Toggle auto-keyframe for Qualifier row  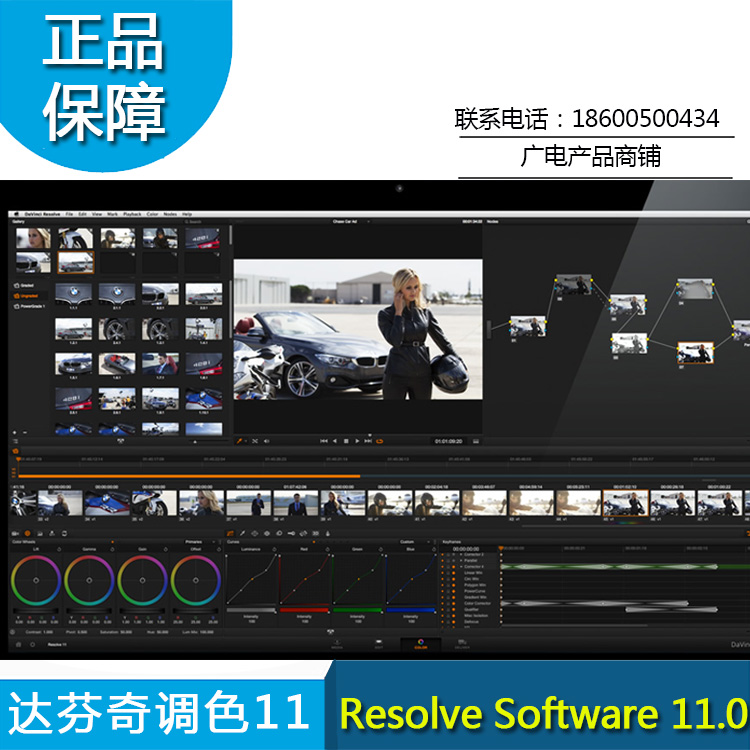(x=453, y=609)
